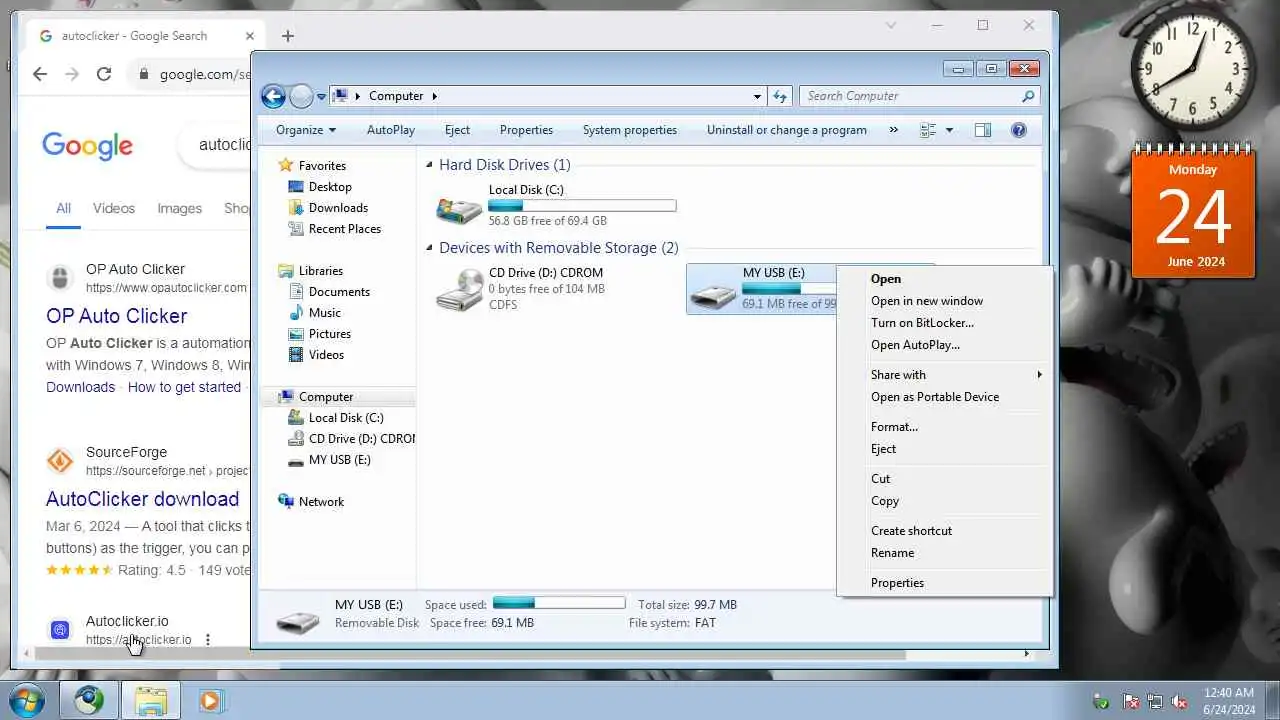The height and width of the screenshot is (720, 1280).
Task: Collapse the Hard Disk Drives group
Action: 430,165
